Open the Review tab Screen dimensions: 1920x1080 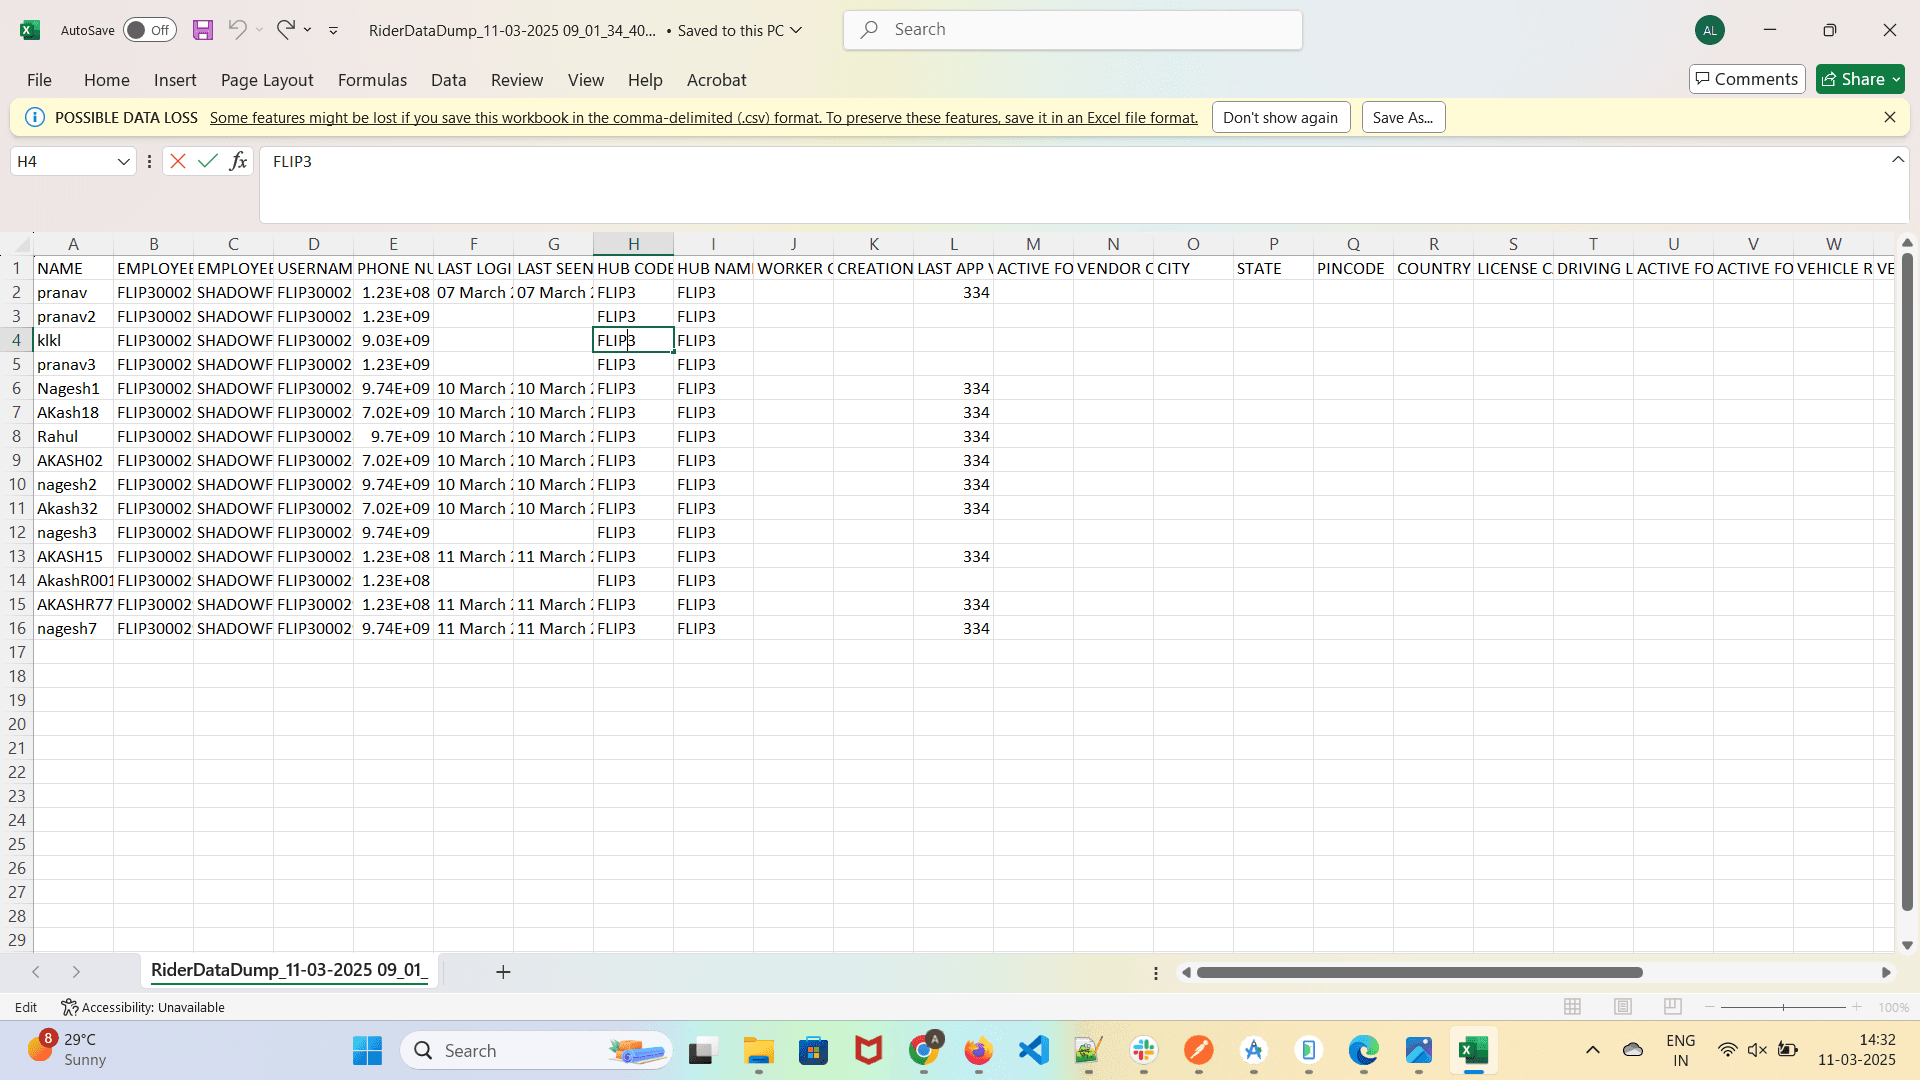517,80
